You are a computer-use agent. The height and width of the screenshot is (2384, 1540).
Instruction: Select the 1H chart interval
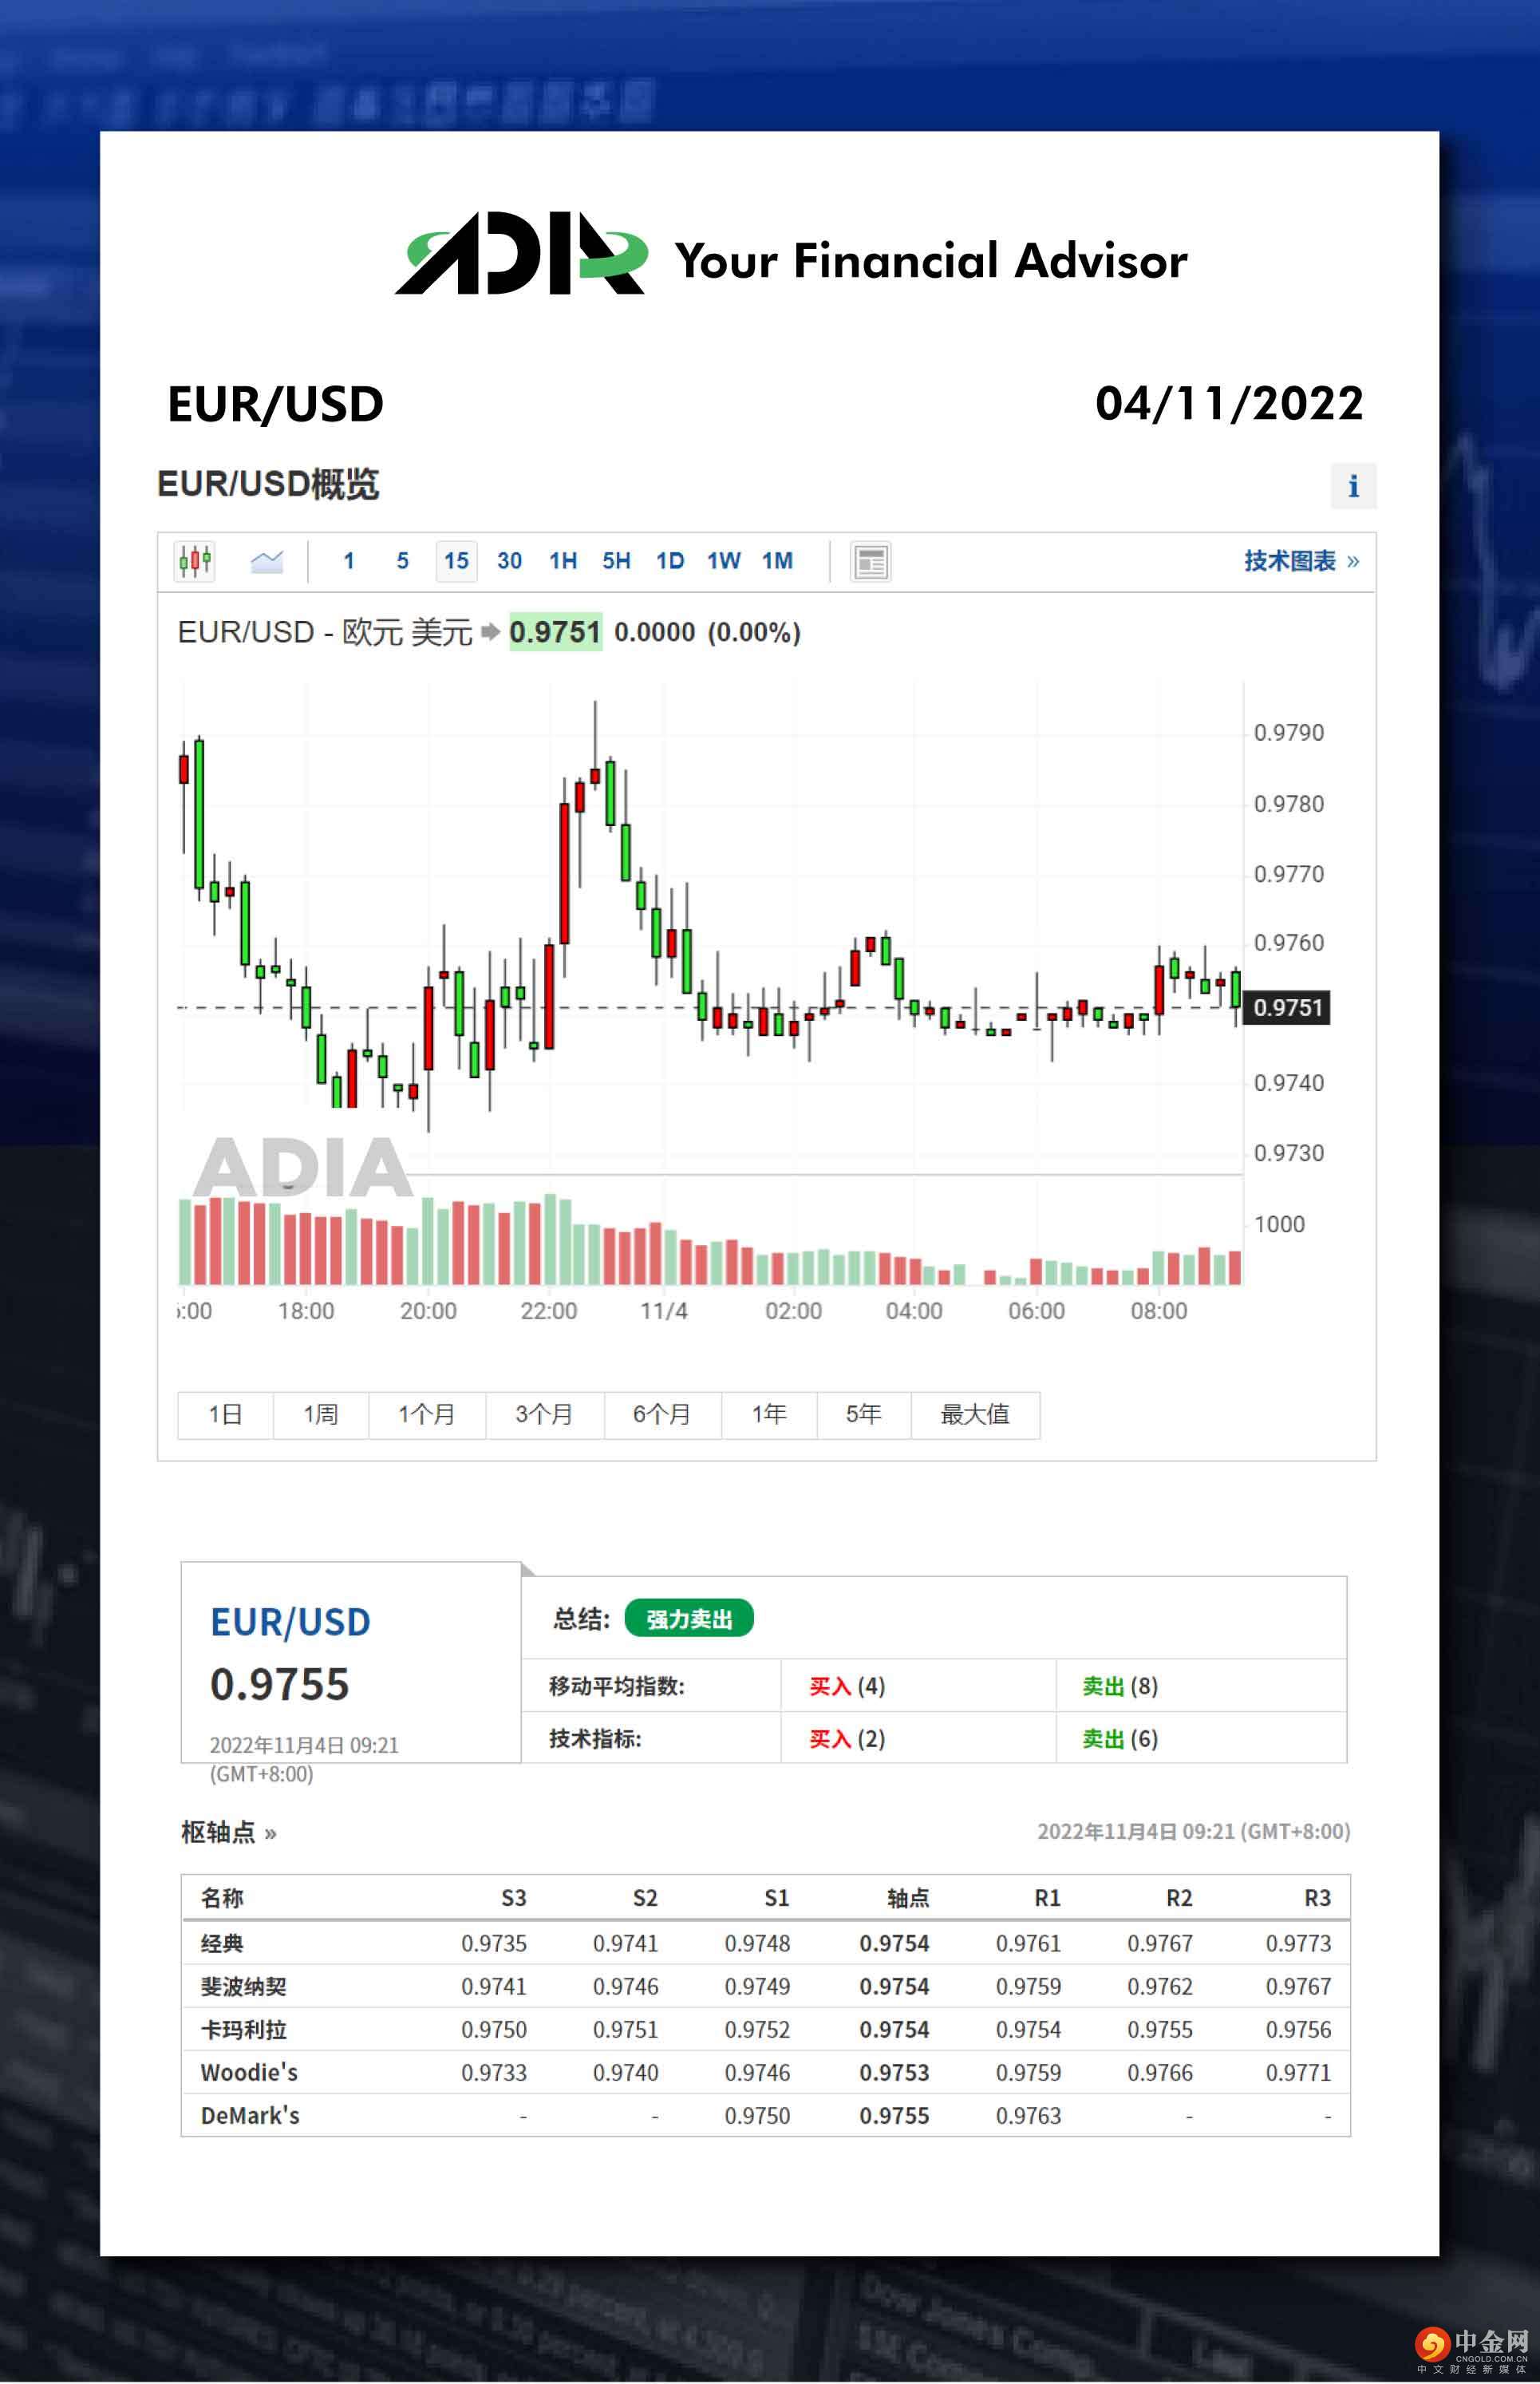point(563,561)
